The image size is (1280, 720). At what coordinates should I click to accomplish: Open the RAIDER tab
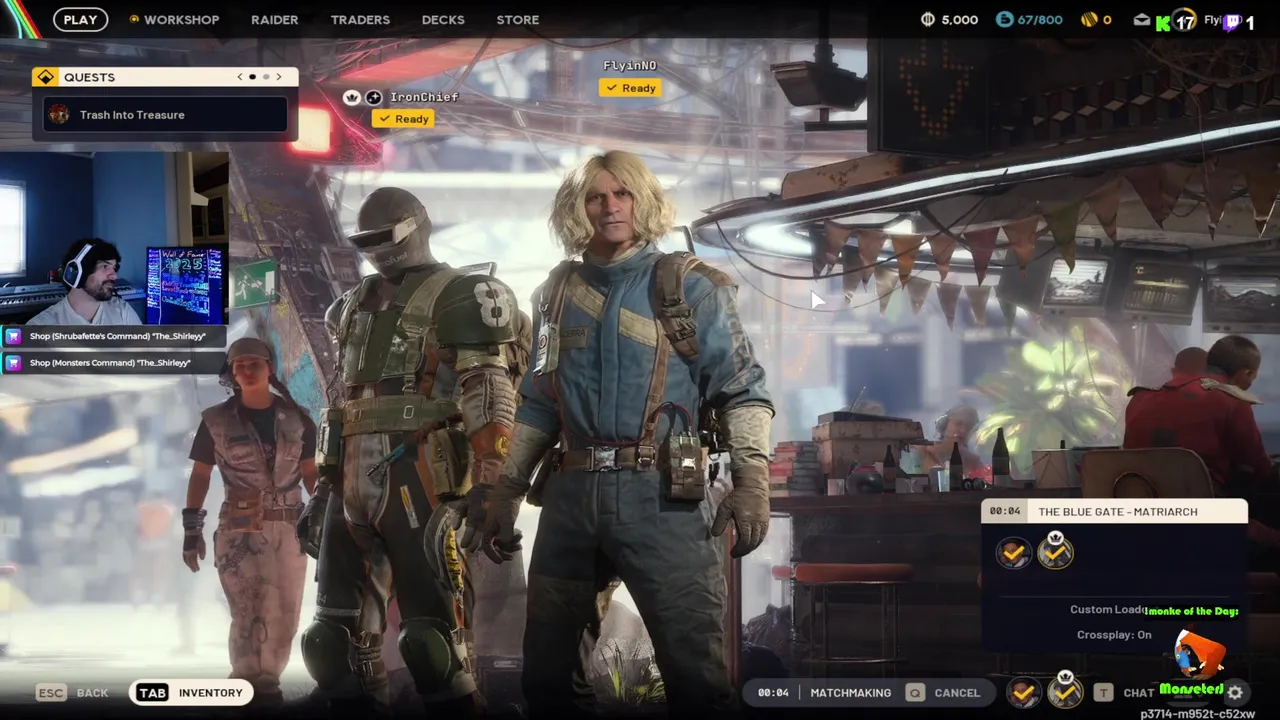pos(274,19)
